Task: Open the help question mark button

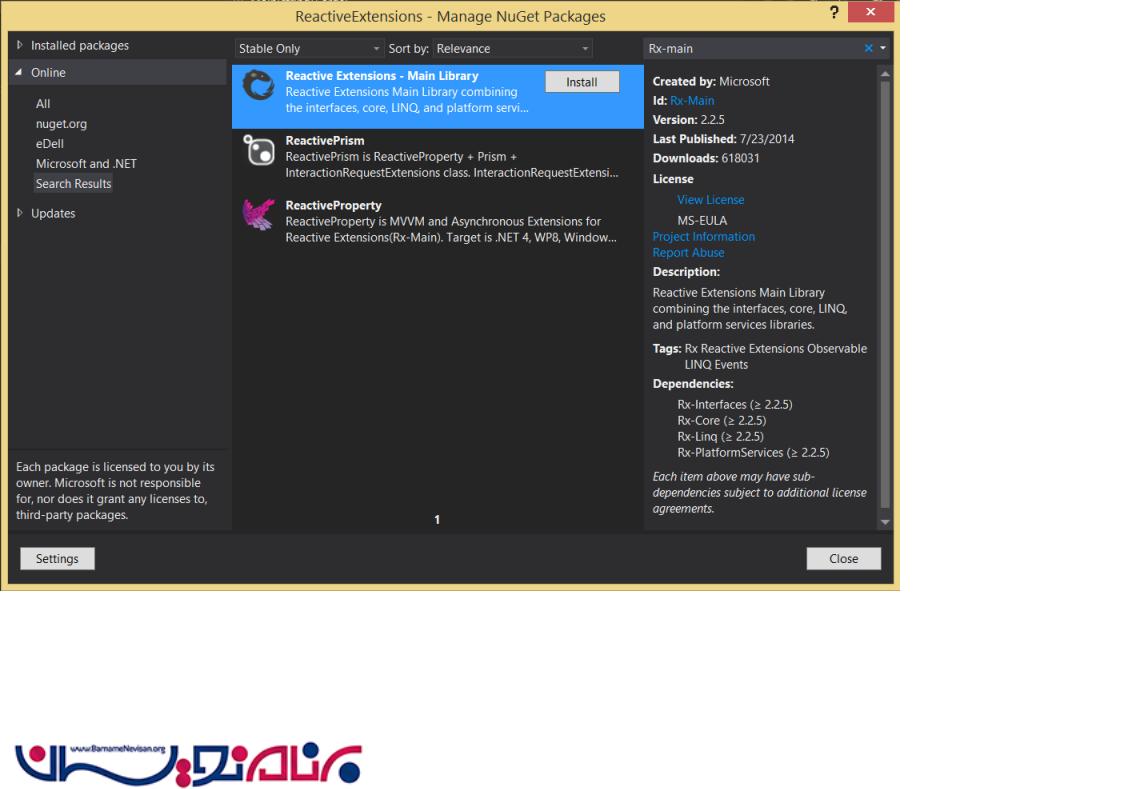Action: pos(834,12)
